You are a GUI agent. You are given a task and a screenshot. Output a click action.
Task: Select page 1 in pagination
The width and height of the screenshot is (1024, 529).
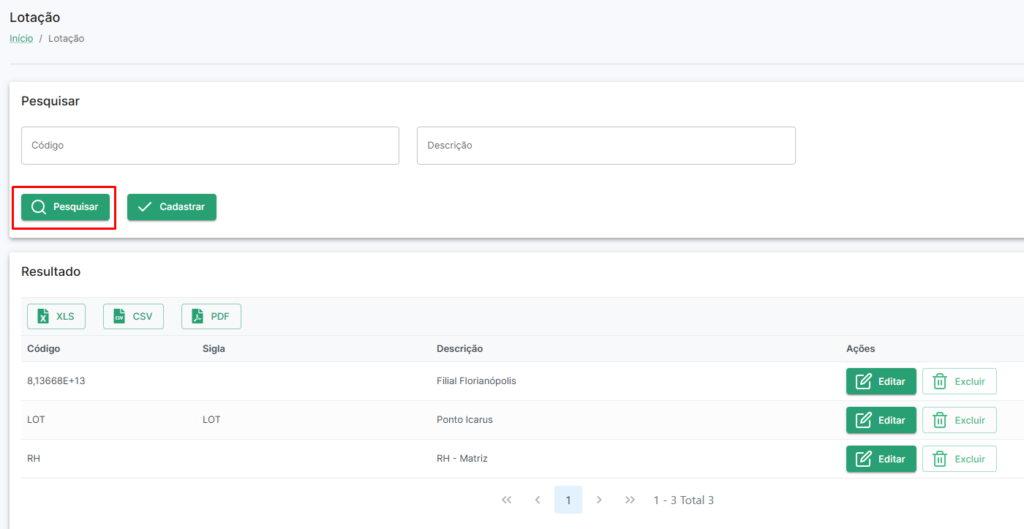[568, 500]
